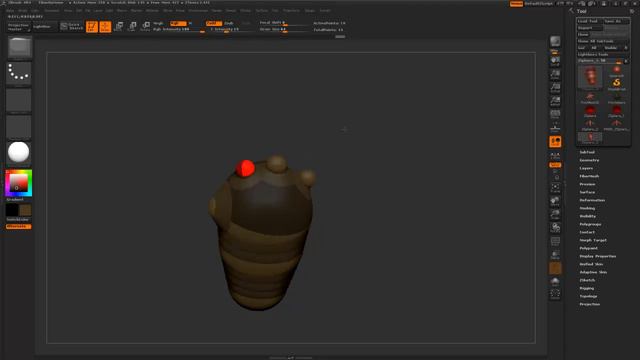Click the Tool palette dock icon
This screenshot has height=360, width=640.
point(632,11)
